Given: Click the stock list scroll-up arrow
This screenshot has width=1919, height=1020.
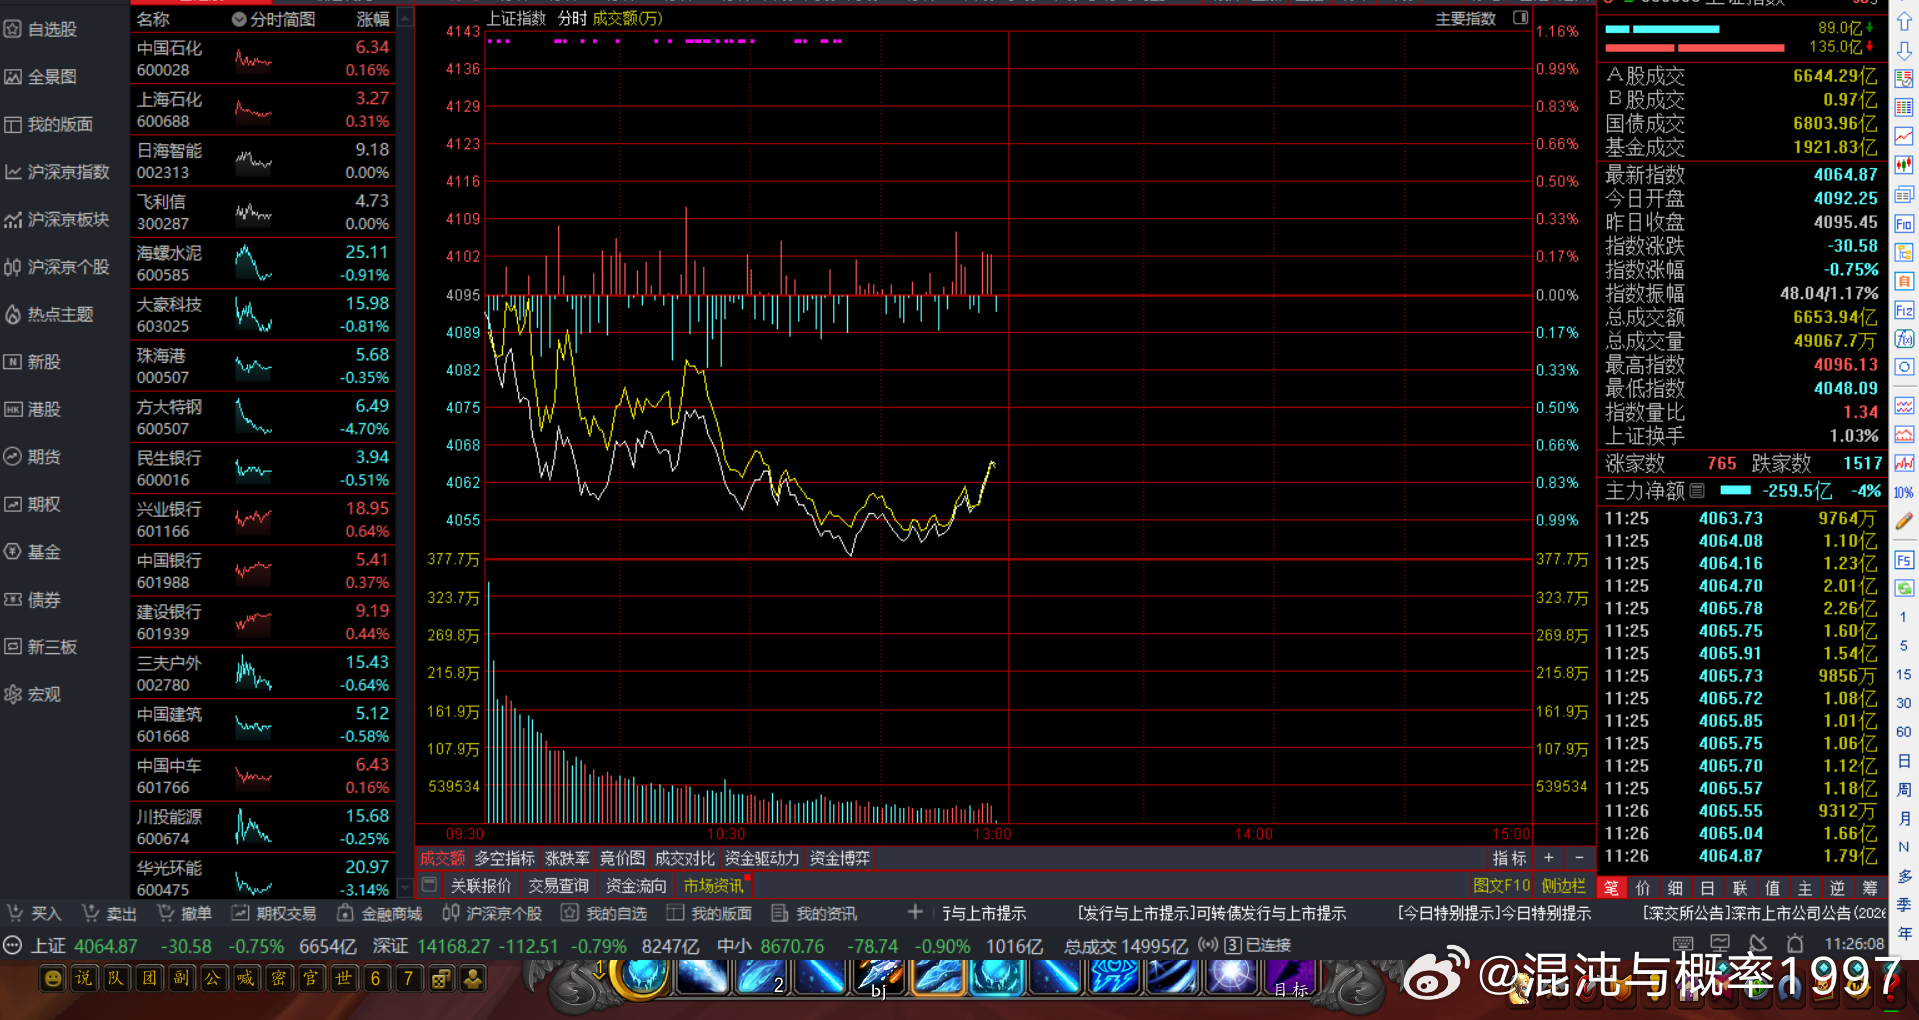Looking at the screenshot, I should point(405,18).
